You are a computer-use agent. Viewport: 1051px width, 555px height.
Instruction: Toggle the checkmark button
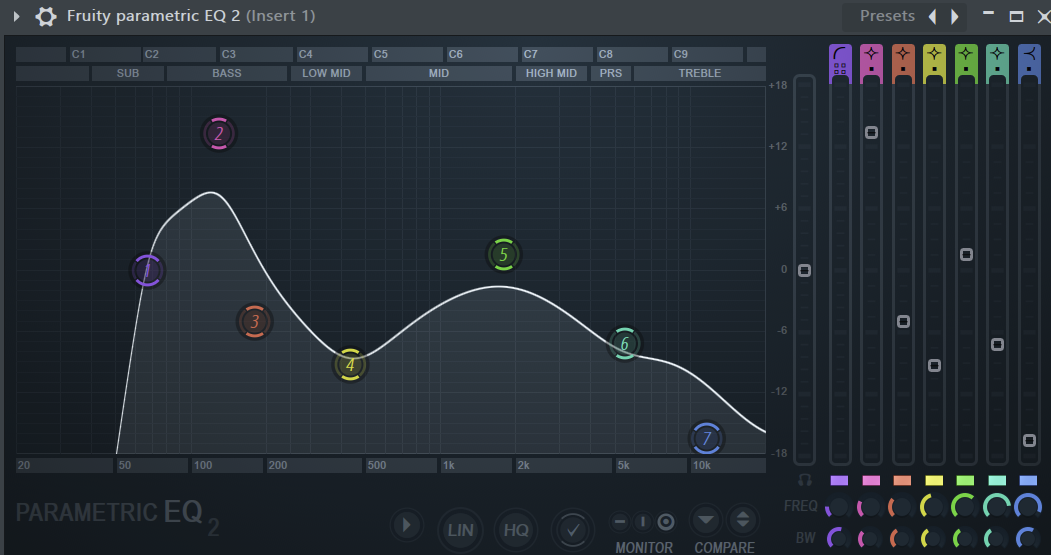click(573, 531)
